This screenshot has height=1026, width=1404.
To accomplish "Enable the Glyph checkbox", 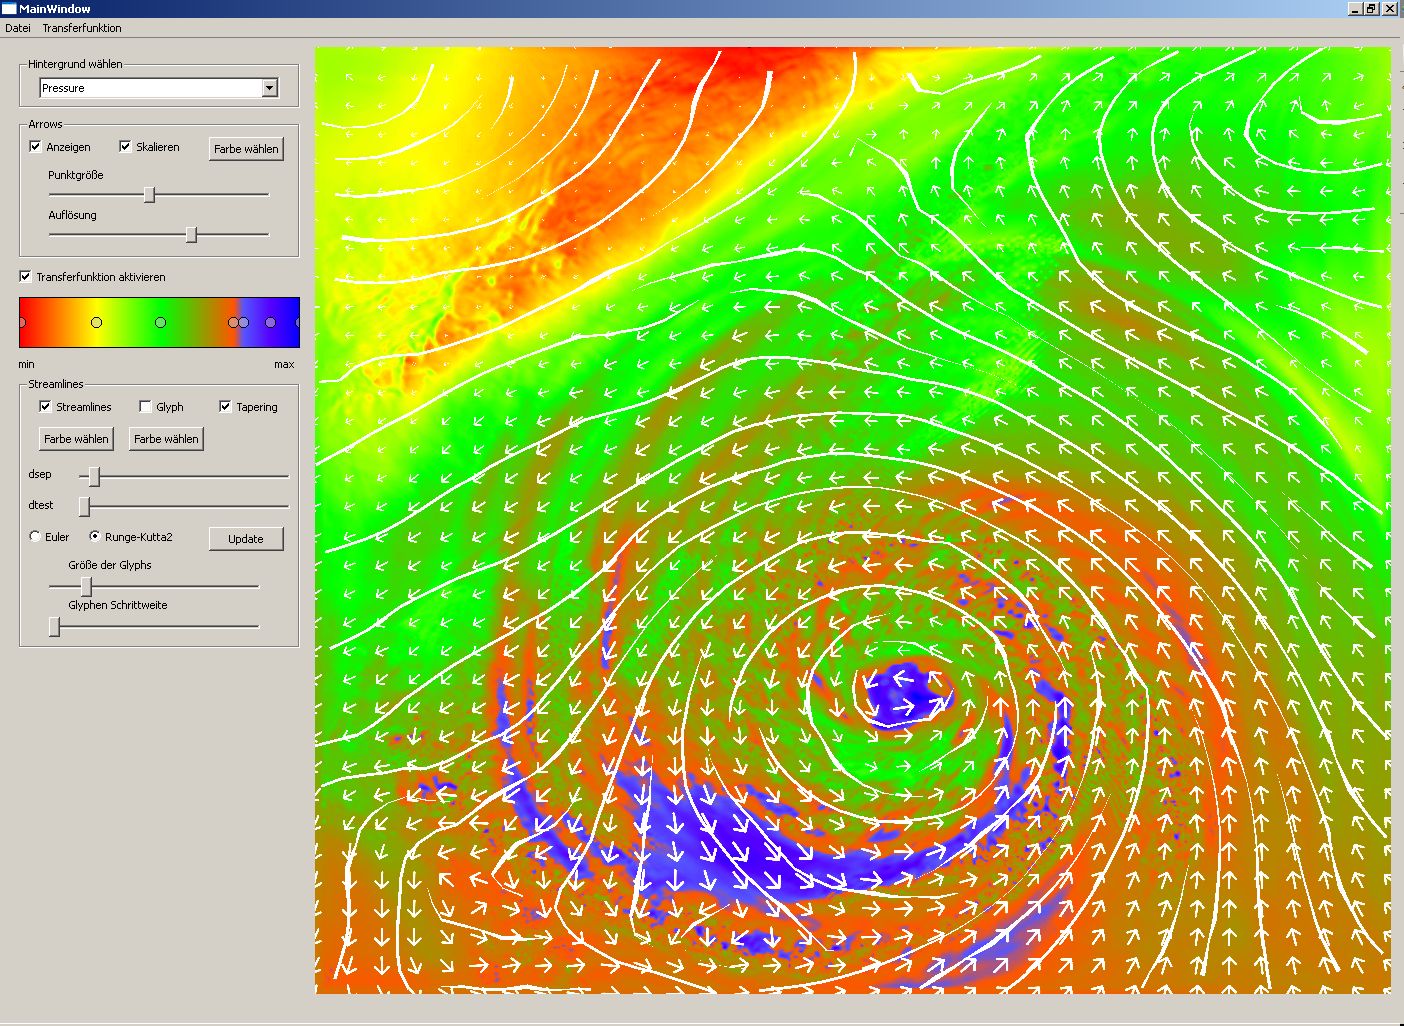I will [146, 407].
